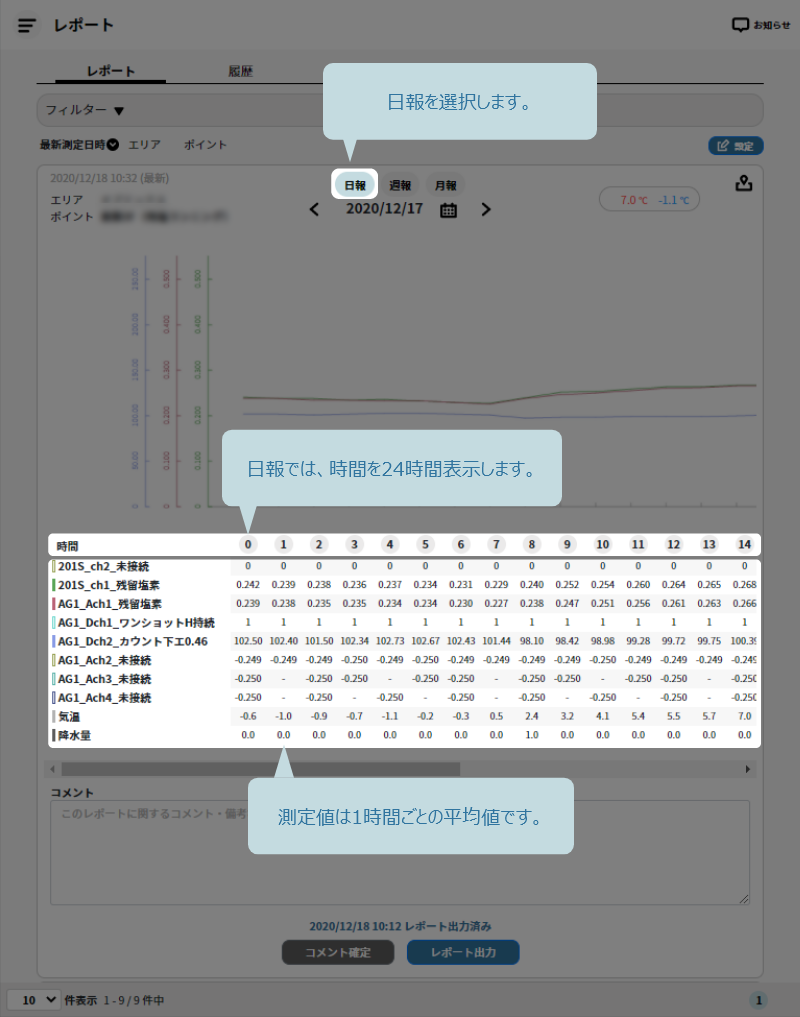800x1017 pixels.
Task: Select the 日報 daily report tab
Action: pyautogui.click(x=355, y=185)
